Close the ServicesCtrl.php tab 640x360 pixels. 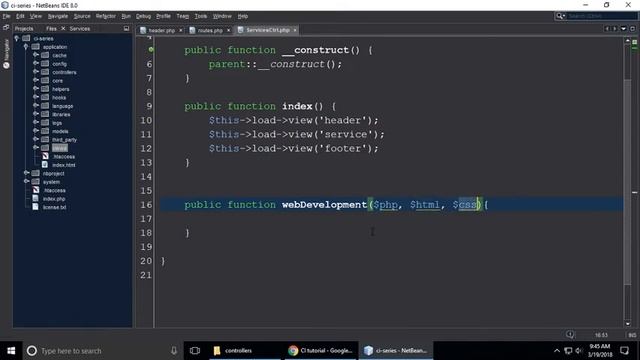(295, 30)
